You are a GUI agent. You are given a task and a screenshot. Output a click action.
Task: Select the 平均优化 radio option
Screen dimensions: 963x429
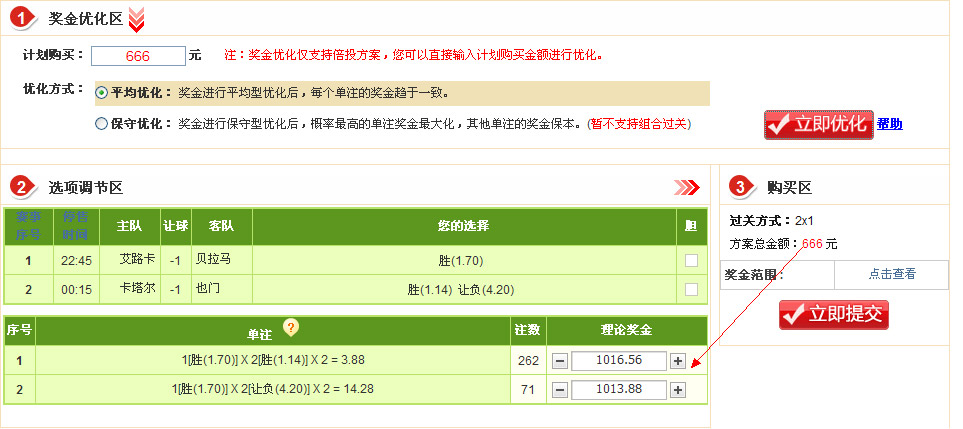click(x=101, y=93)
